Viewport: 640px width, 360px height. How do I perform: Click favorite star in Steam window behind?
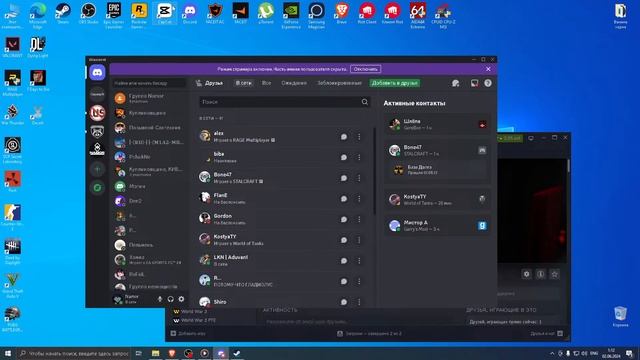(x=554, y=274)
